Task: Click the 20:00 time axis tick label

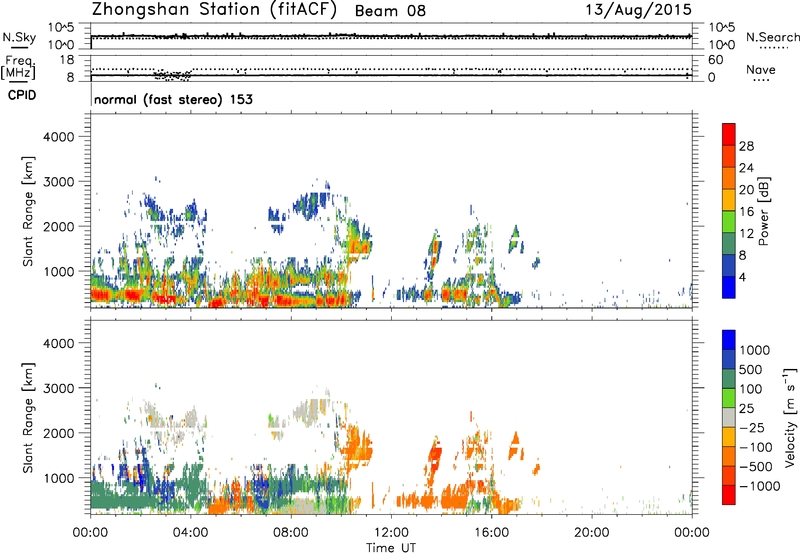Action: point(592,533)
